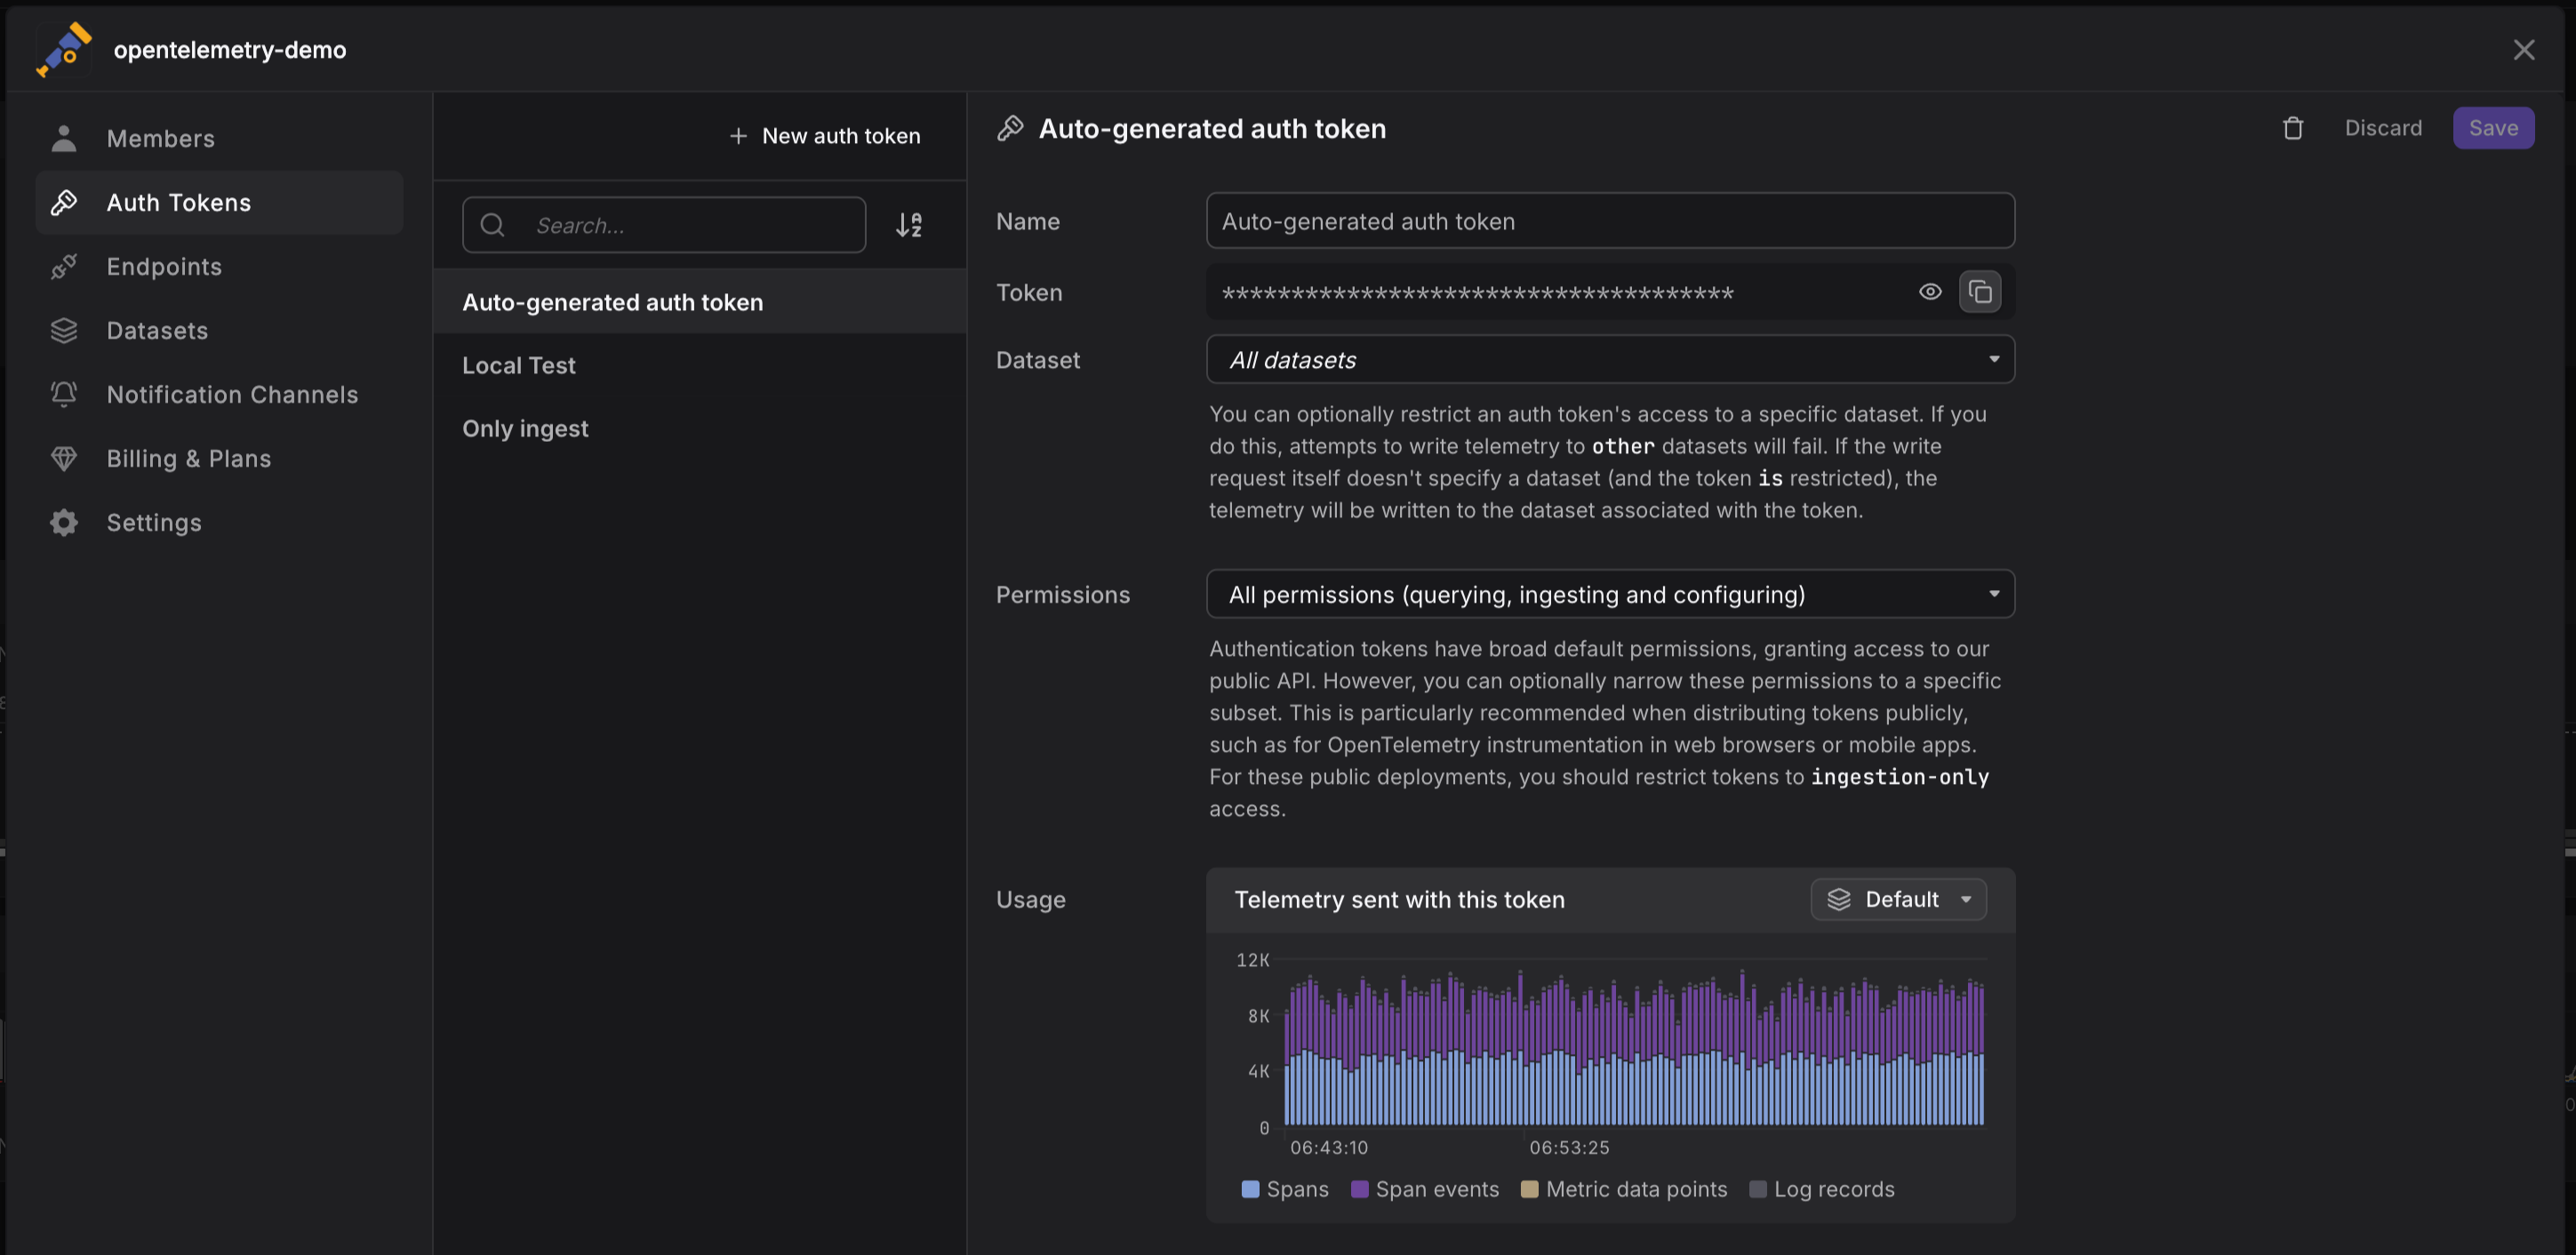Create a New auth token
Screen dimensions: 2576x1255
pos(824,136)
